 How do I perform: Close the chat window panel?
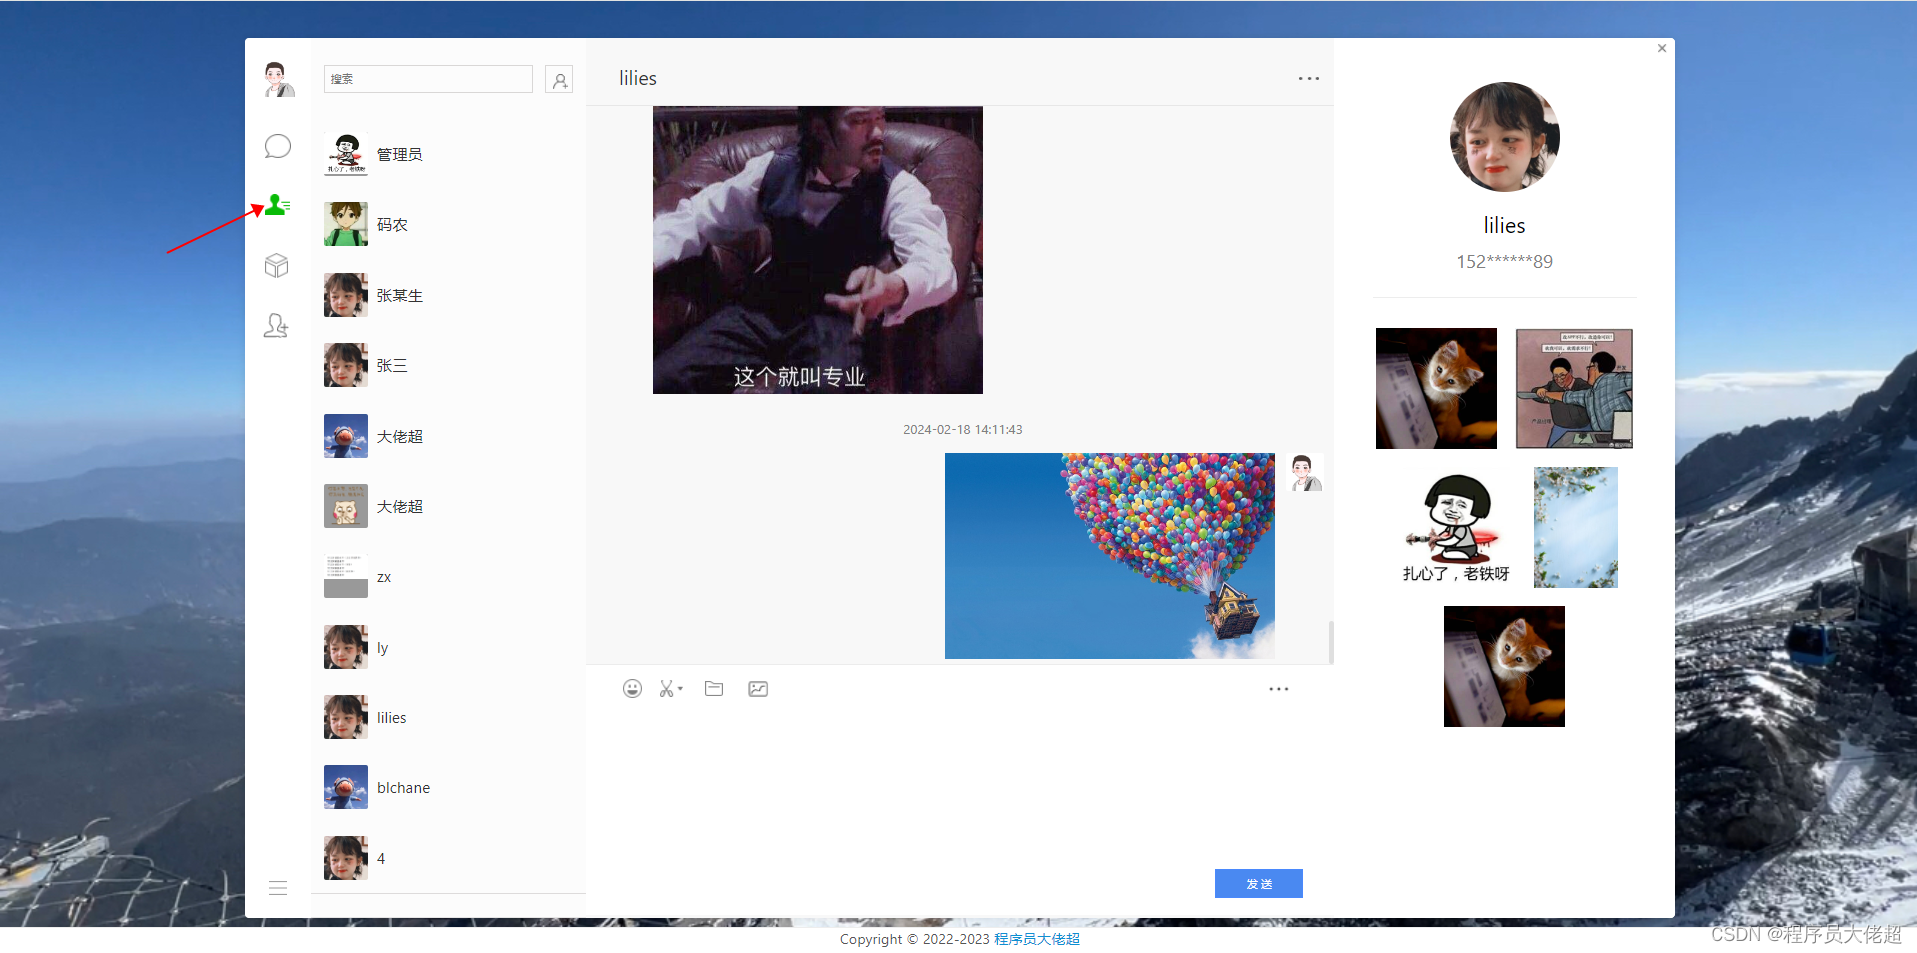pos(1662,48)
